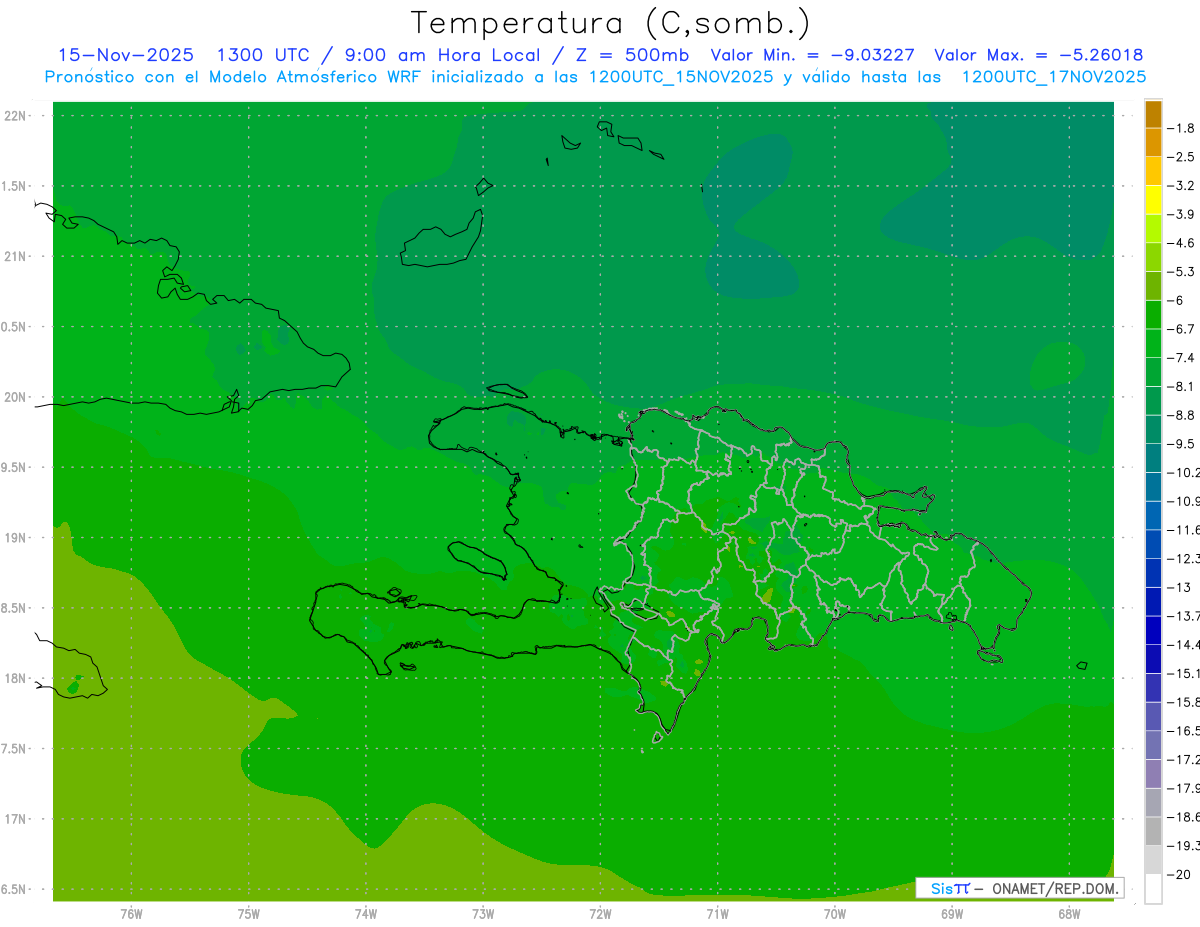Click the "-3.2" color scale value
The height and width of the screenshot is (927, 1200).
pyautogui.click(x=1182, y=186)
